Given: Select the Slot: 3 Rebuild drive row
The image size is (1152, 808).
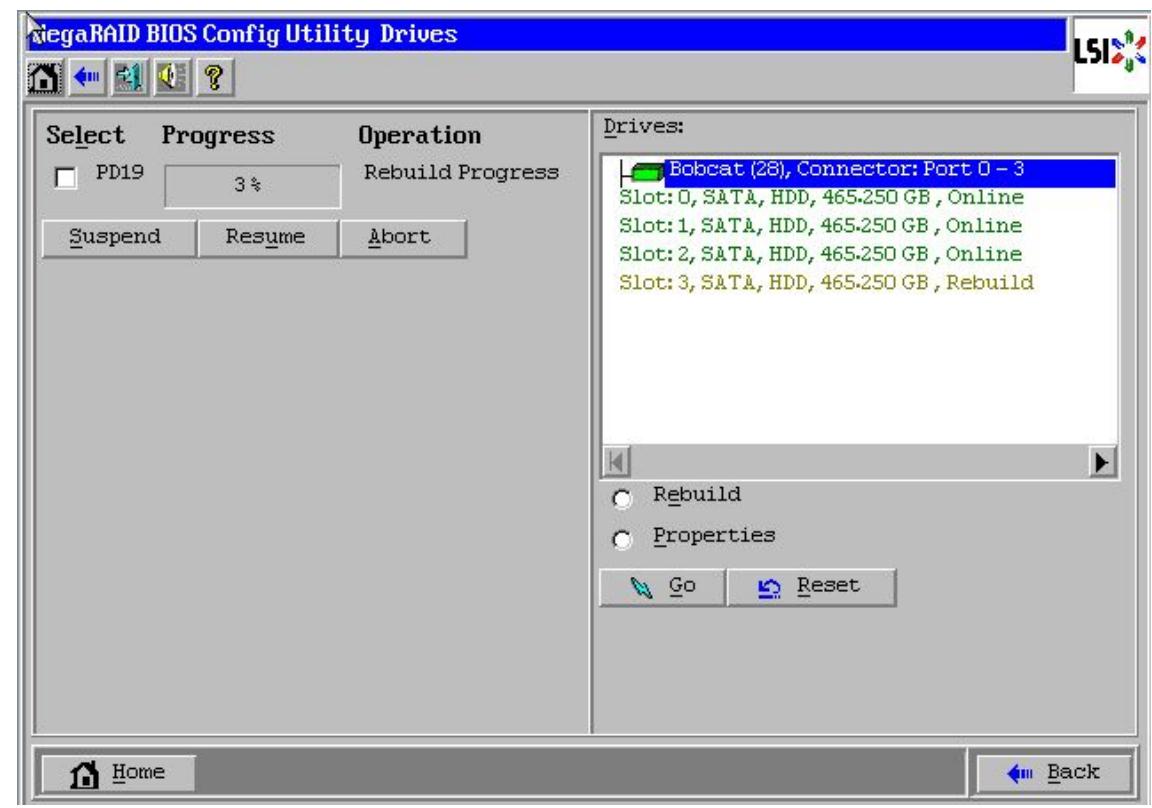Looking at the screenshot, I should tap(826, 283).
